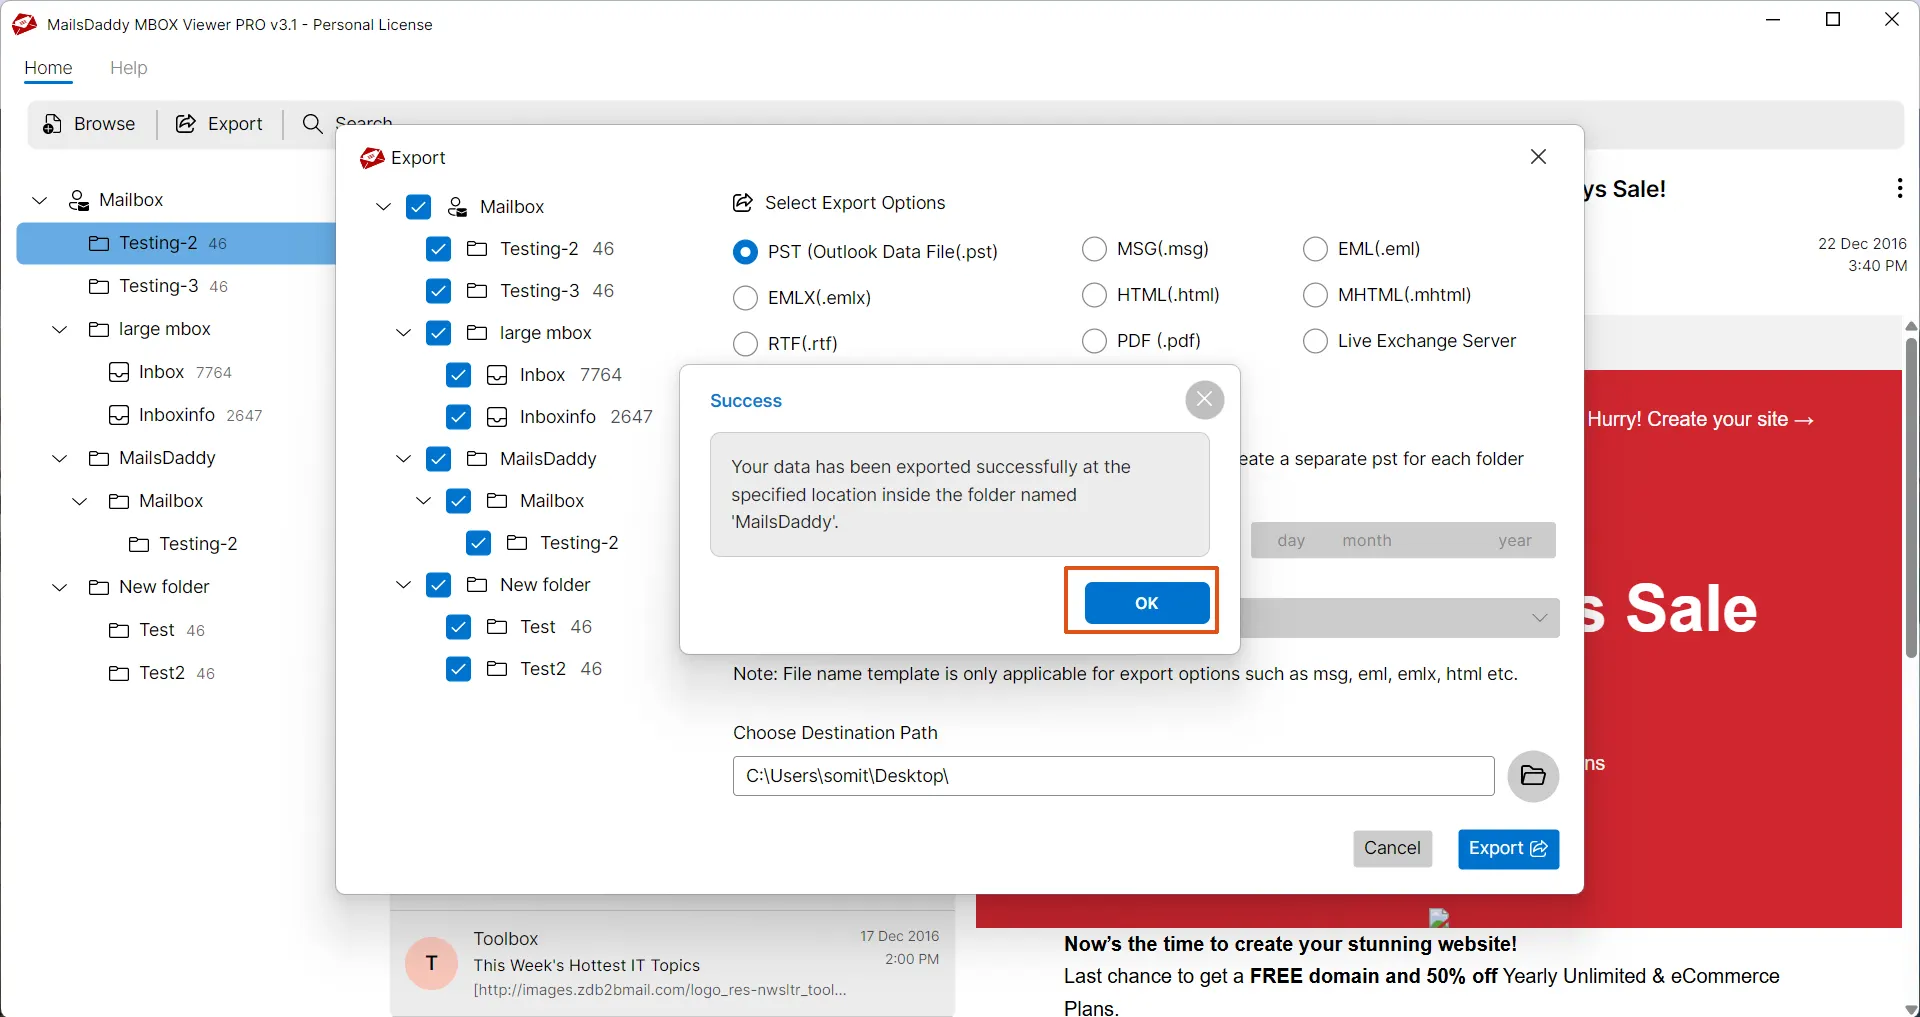Collapse the large mbox folder in the sidebar
The image size is (1920, 1017).
pyautogui.click(x=60, y=329)
